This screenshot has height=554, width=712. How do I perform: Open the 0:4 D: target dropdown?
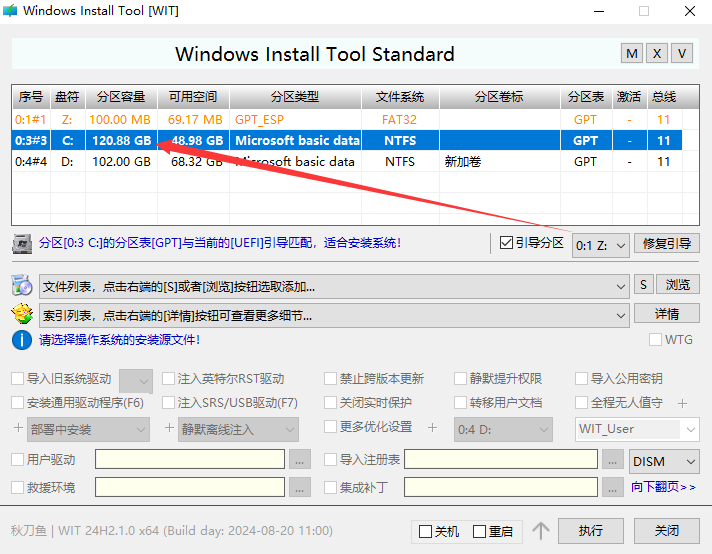503,429
